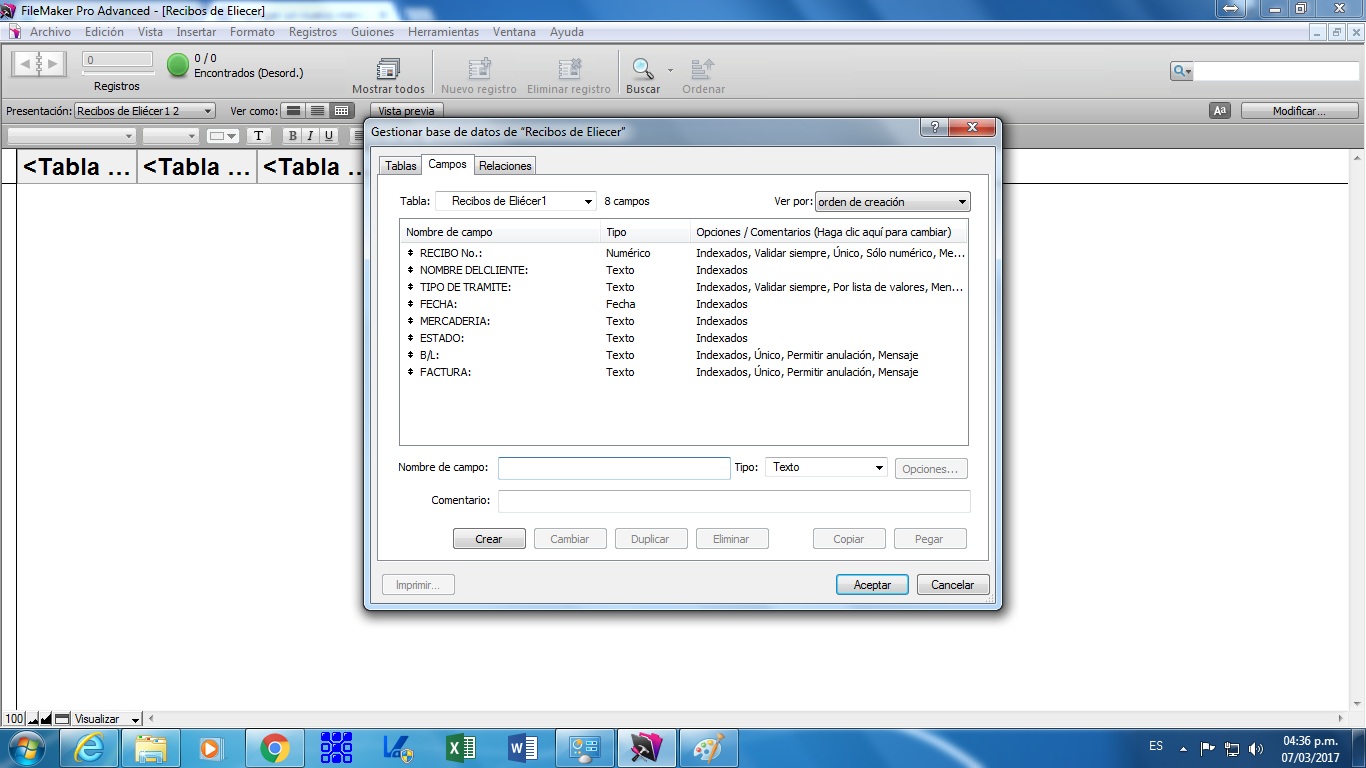Click the T text color button
The image size is (1366, 768).
click(258, 136)
